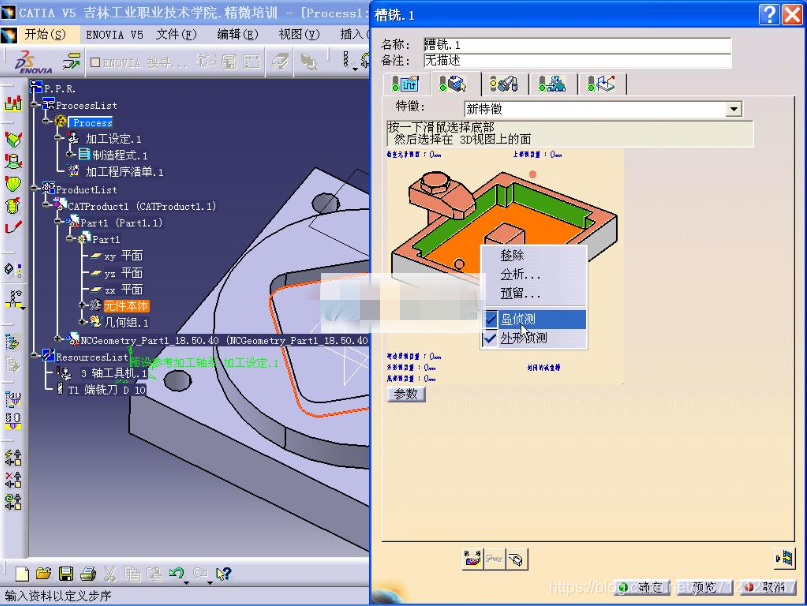Click the Save floppy-disk icon
The height and width of the screenshot is (606, 807).
(x=66, y=573)
